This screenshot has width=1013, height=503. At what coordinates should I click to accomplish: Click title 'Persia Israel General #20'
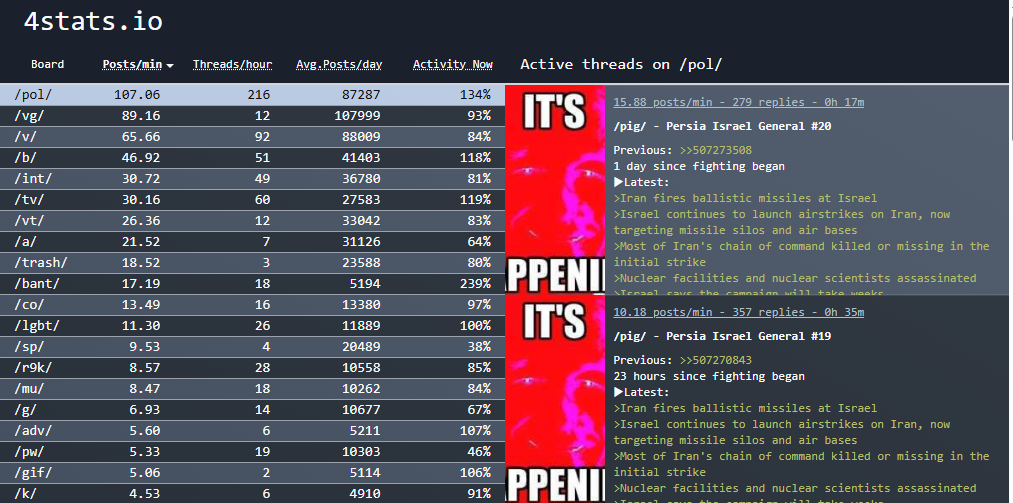tap(722, 126)
